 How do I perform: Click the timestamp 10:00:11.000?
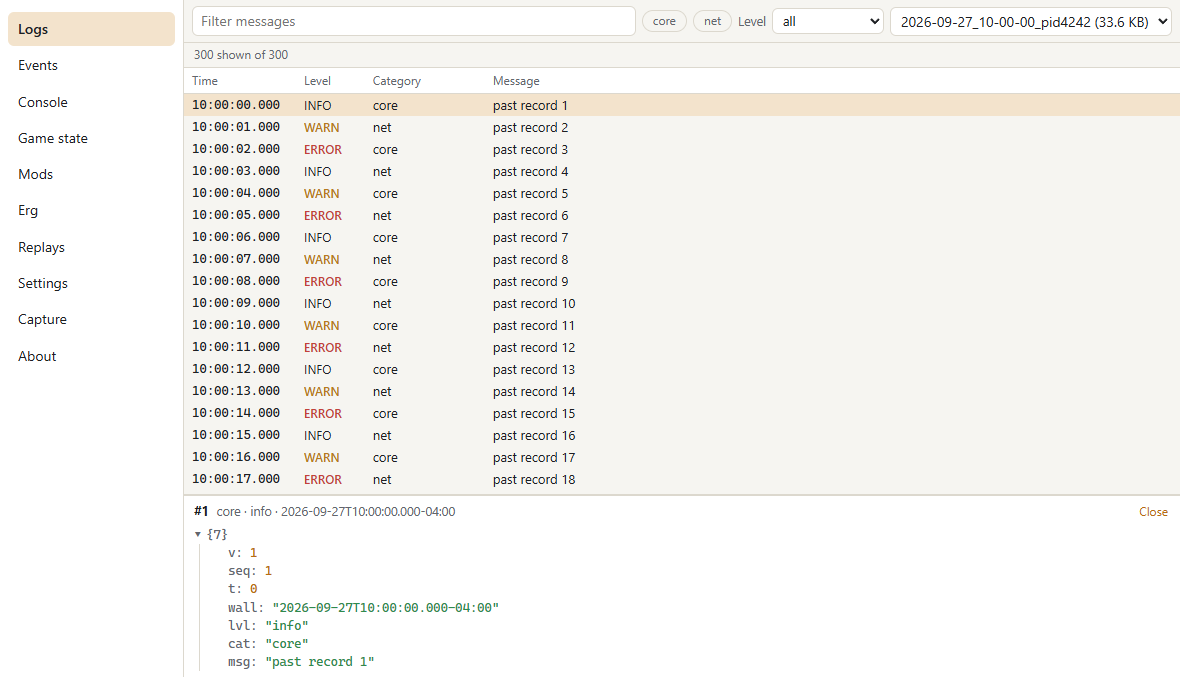click(236, 348)
